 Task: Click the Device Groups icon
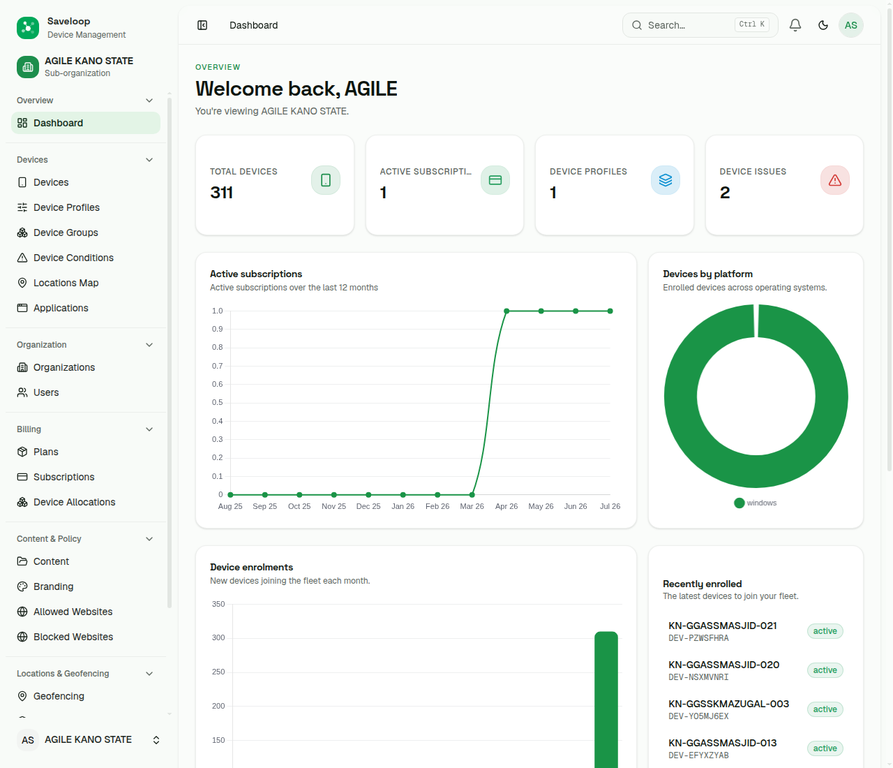coord(22,232)
